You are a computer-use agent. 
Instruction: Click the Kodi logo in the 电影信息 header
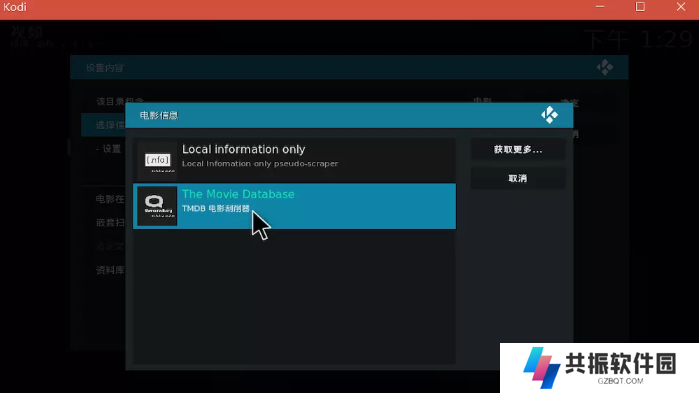(550, 115)
